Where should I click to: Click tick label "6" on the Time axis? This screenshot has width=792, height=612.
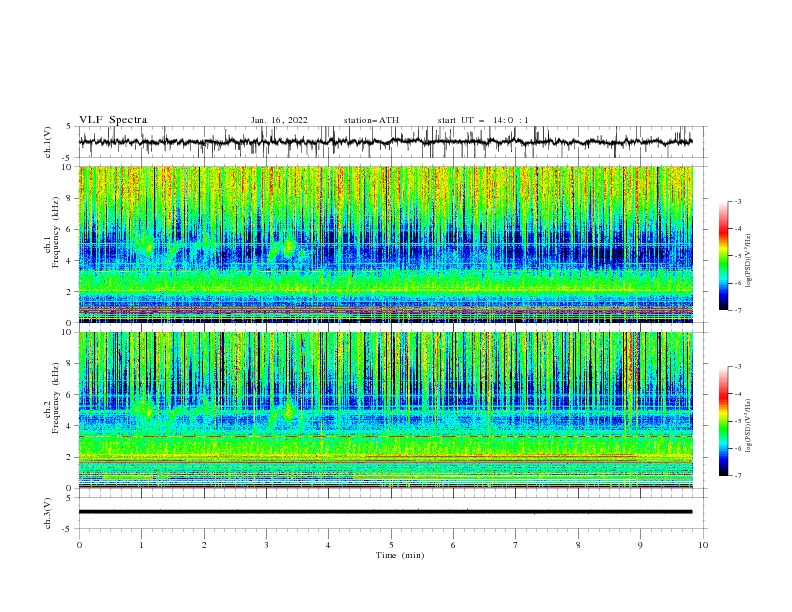(x=454, y=545)
